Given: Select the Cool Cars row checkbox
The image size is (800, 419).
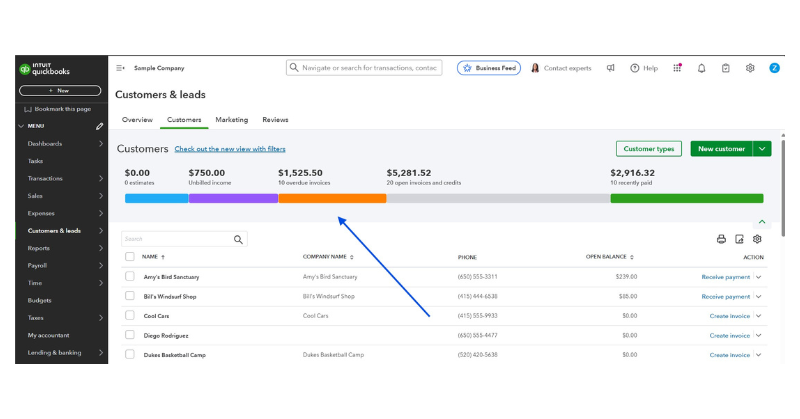Looking at the screenshot, I should (129, 315).
